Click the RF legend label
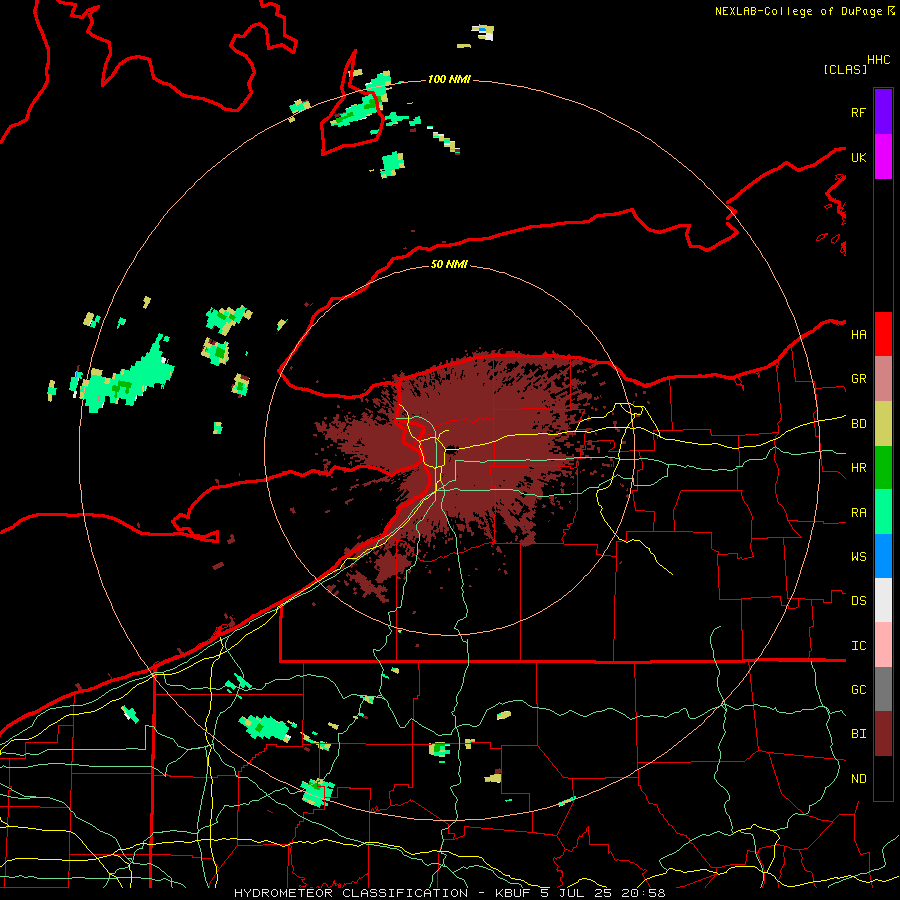900x900 pixels. 858,112
